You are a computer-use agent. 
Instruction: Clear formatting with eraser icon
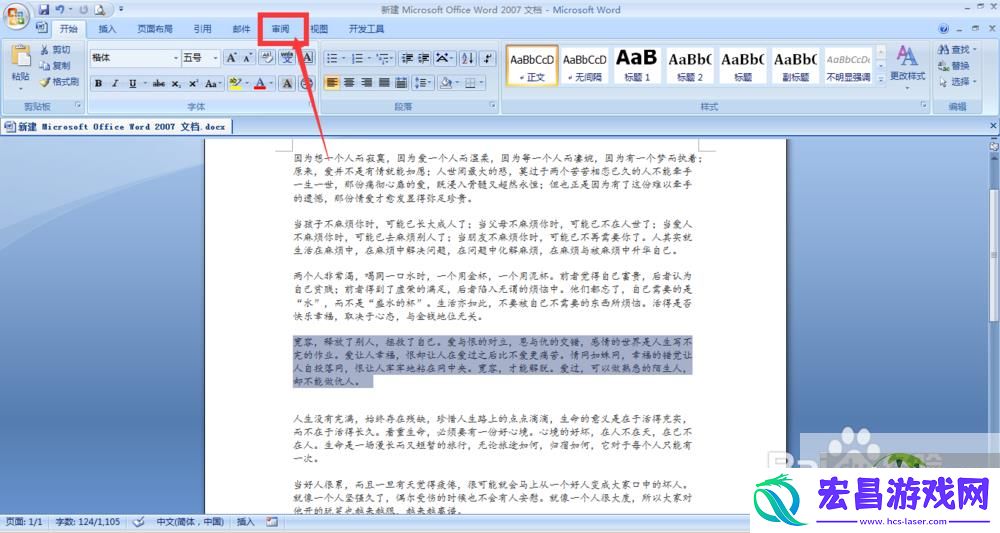(x=267, y=58)
